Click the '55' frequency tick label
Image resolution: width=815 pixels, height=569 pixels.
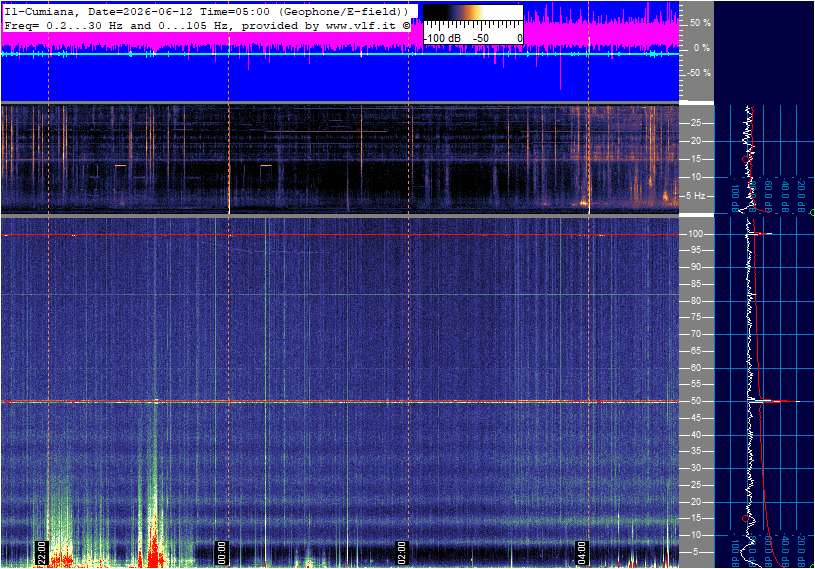point(695,385)
